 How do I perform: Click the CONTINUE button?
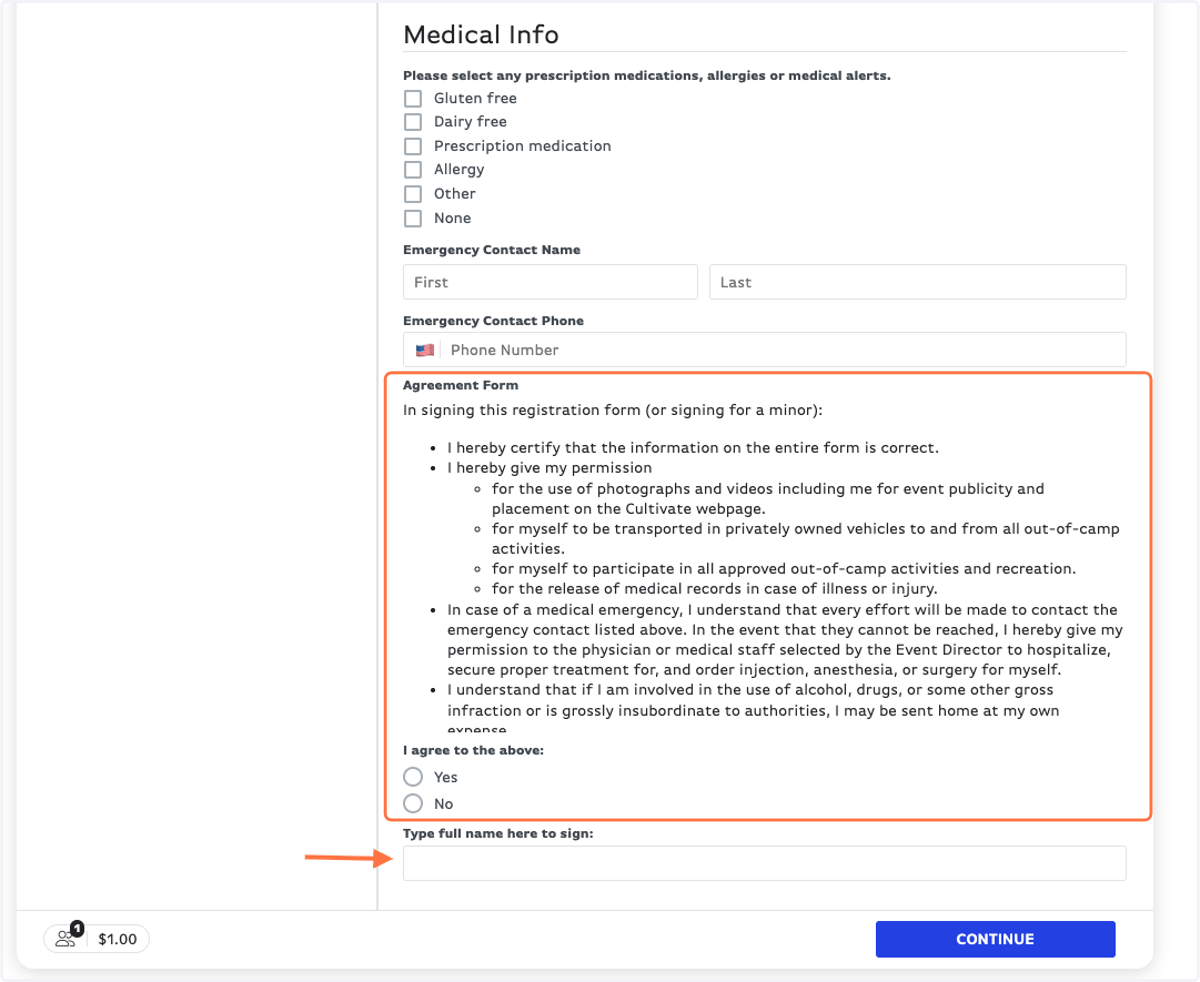(995, 939)
